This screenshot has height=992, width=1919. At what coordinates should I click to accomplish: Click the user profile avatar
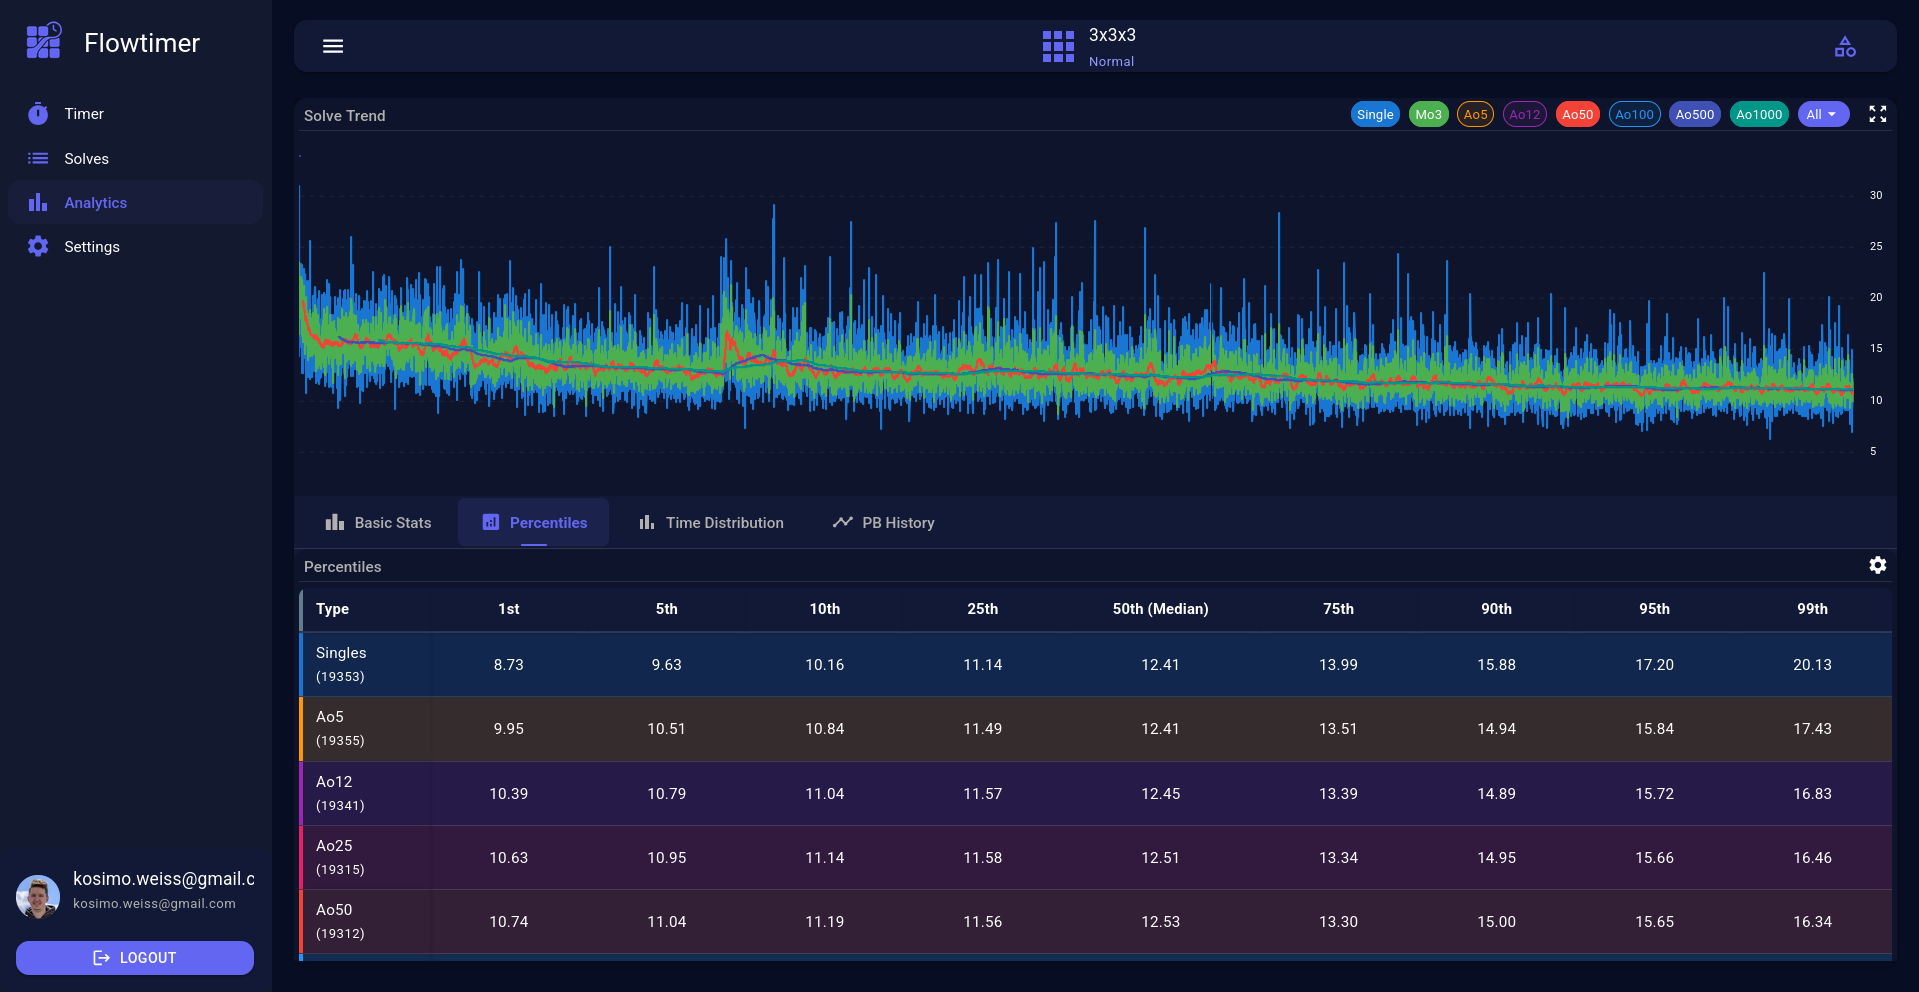38,896
